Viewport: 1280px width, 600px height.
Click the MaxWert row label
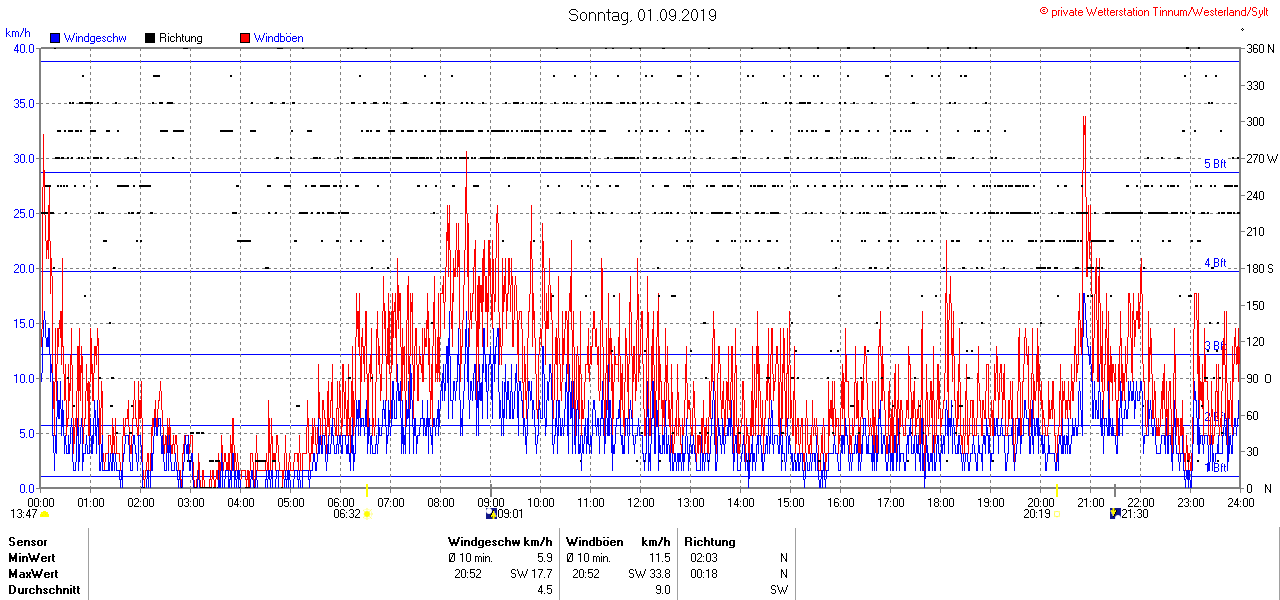click(x=33, y=574)
